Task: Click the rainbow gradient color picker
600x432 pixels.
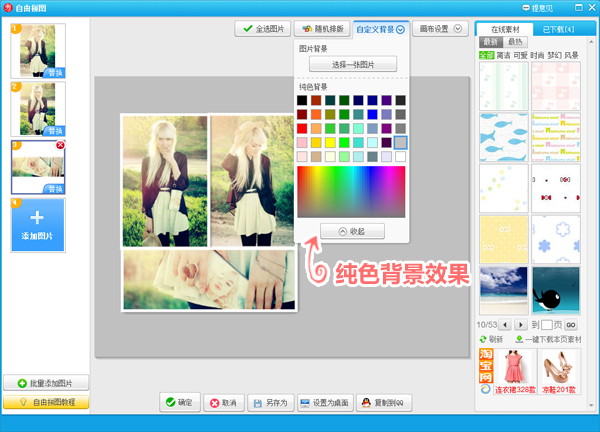Action: 351,192
